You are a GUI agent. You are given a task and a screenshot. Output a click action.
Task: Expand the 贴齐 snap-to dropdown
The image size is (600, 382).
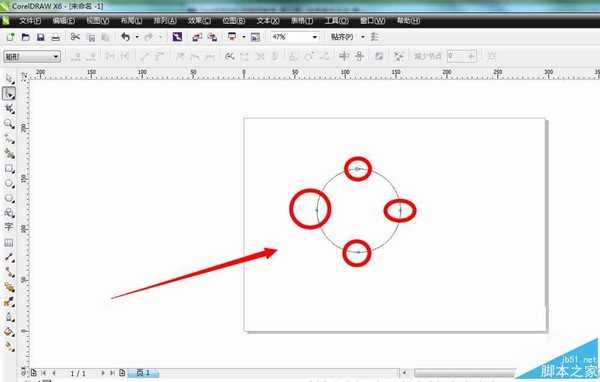[x=363, y=37]
